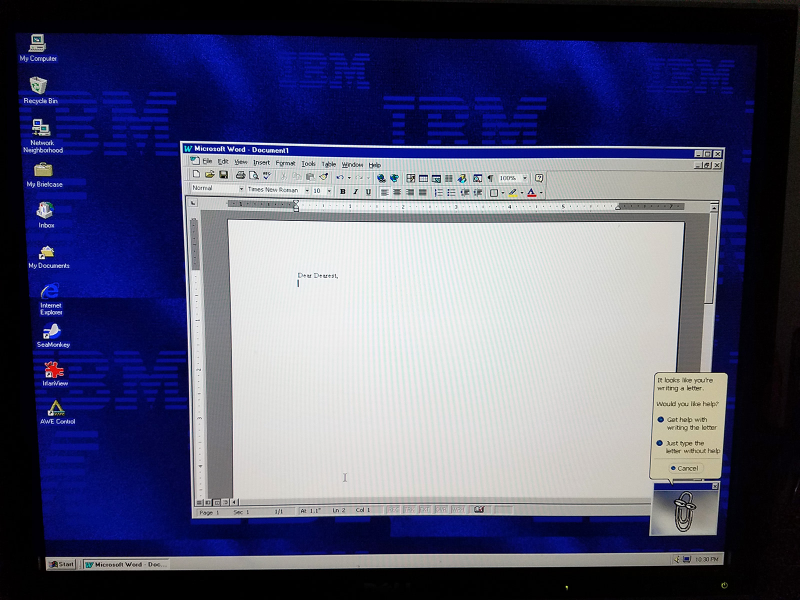Toggle Underline formatting
Image resolution: width=800 pixels, height=600 pixels.
(368, 192)
